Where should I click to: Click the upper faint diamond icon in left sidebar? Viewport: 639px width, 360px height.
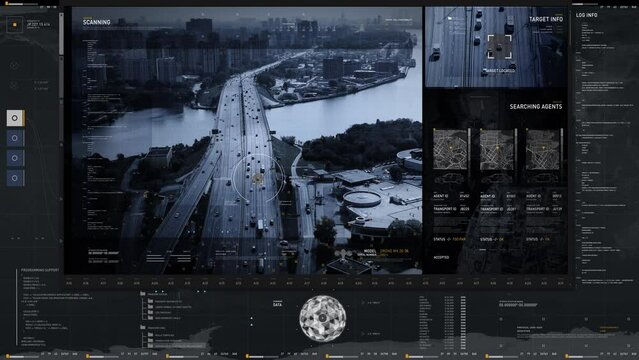coord(14,65)
